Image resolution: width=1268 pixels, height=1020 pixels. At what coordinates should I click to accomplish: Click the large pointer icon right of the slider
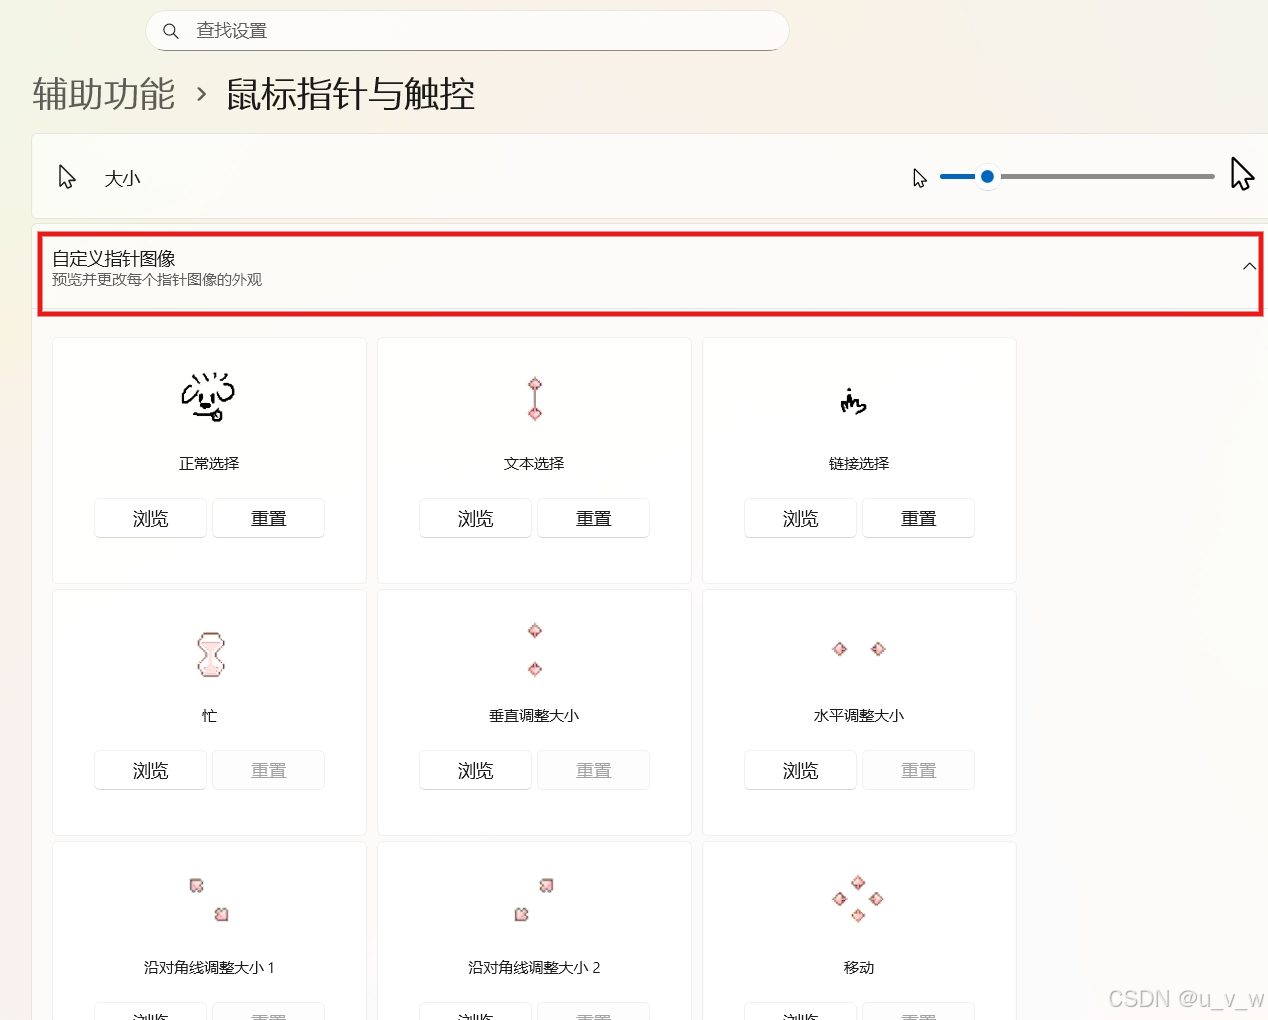coord(1241,174)
